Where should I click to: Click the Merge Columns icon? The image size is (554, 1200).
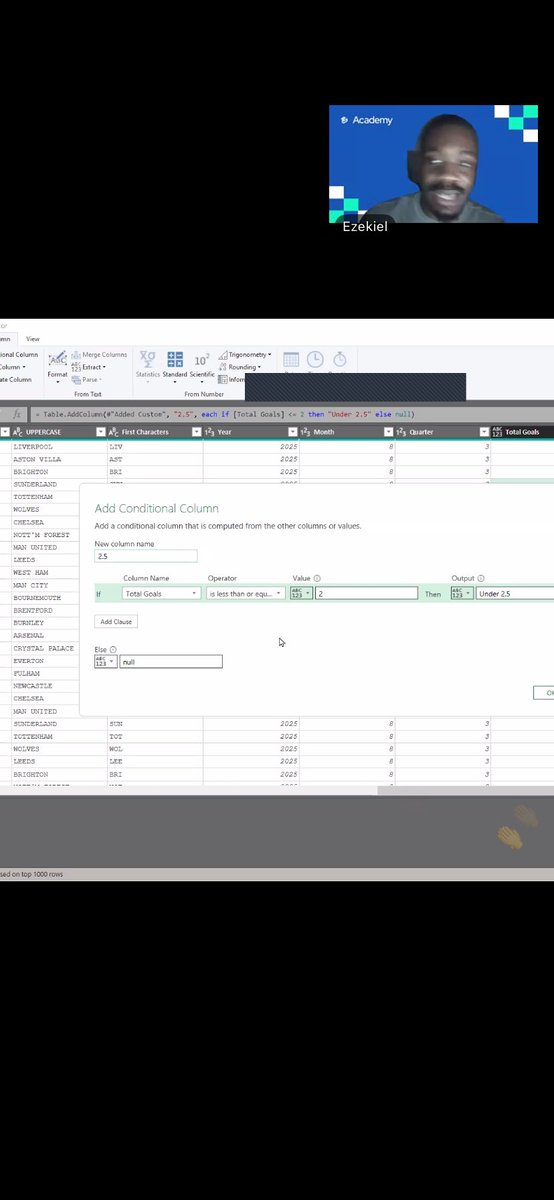click(76, 355)
